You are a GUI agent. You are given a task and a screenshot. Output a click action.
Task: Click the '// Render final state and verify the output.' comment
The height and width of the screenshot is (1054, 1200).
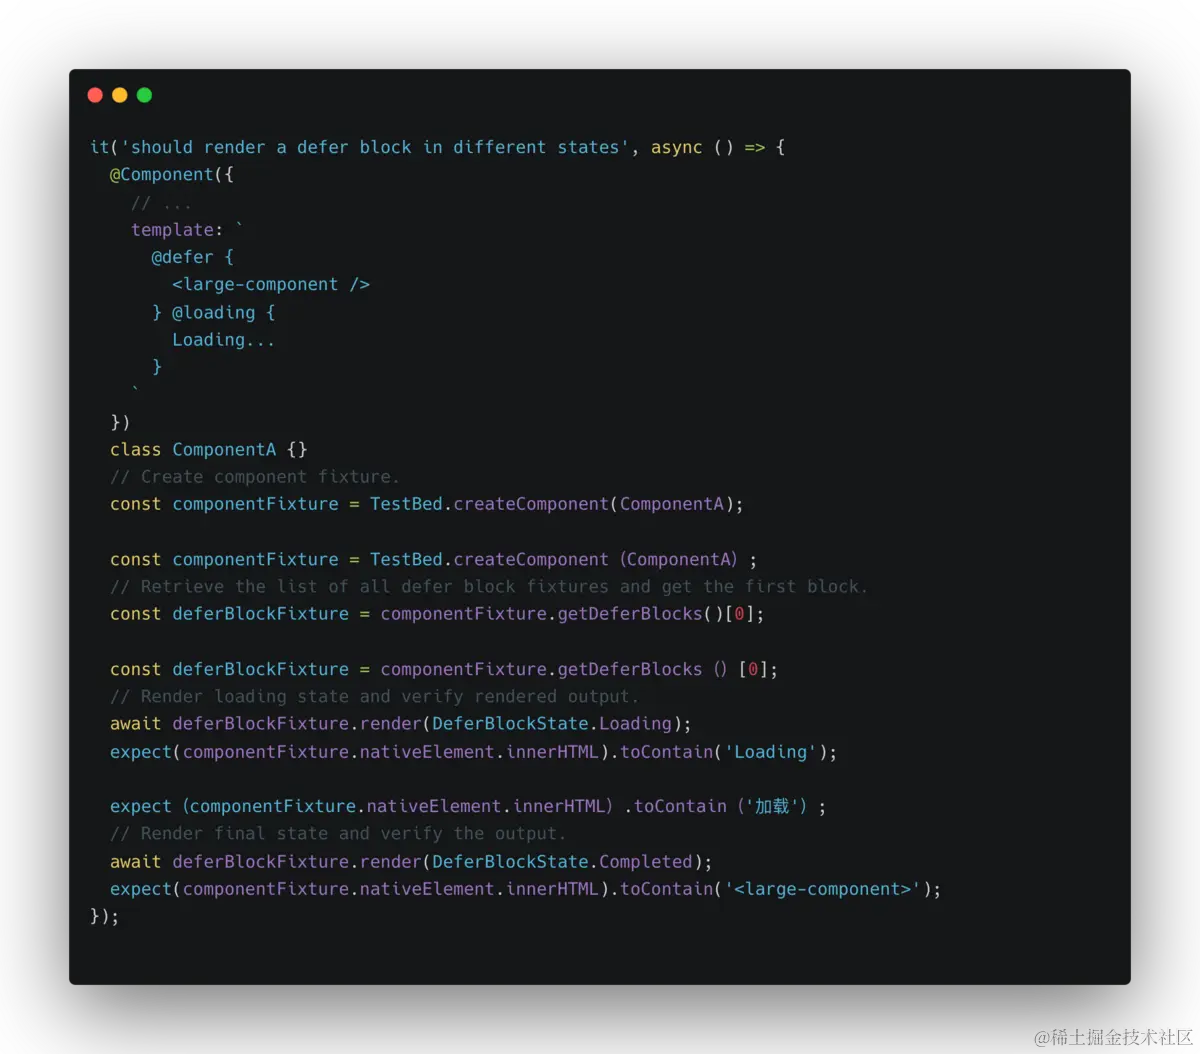click(338, 833)
